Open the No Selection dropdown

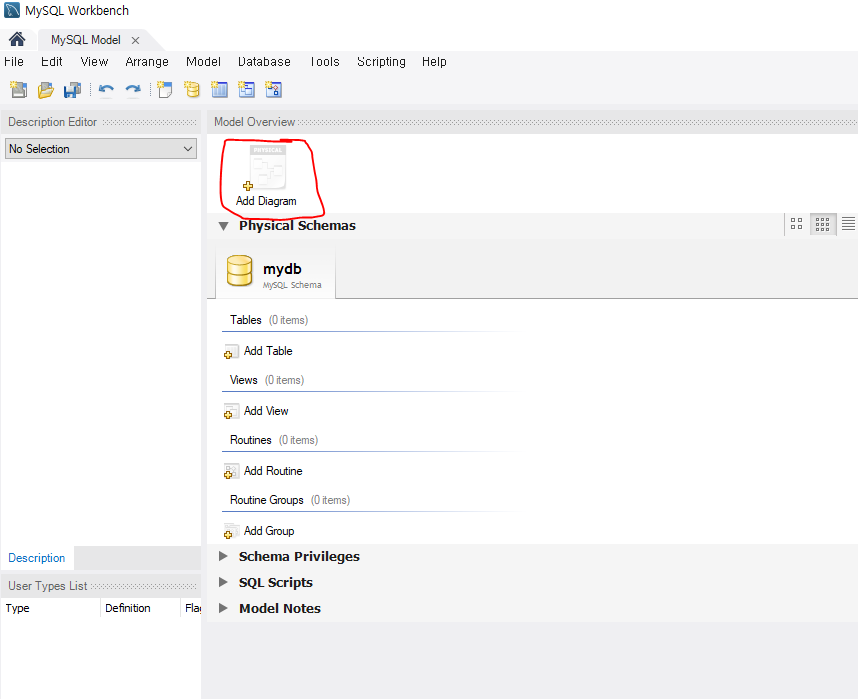[x=101, y=149]
